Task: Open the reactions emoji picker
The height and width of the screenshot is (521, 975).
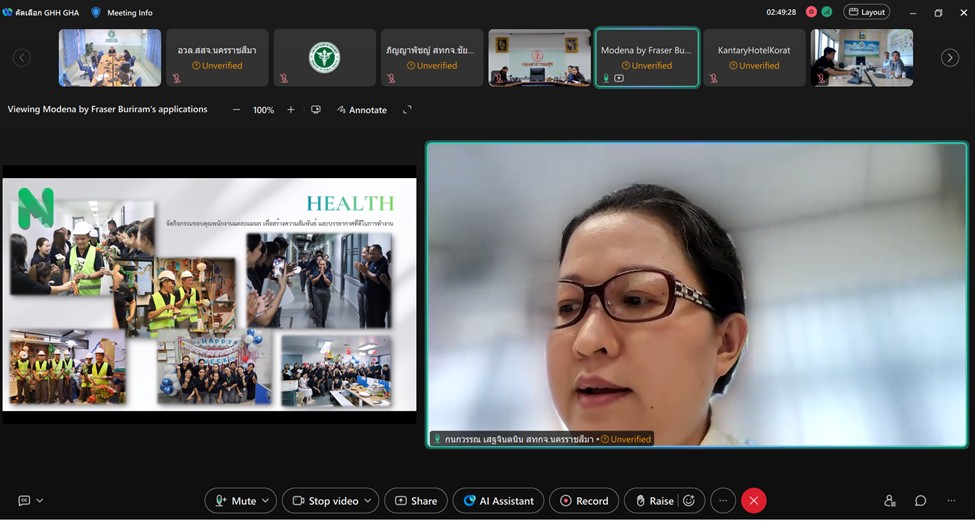Action: 689,501
